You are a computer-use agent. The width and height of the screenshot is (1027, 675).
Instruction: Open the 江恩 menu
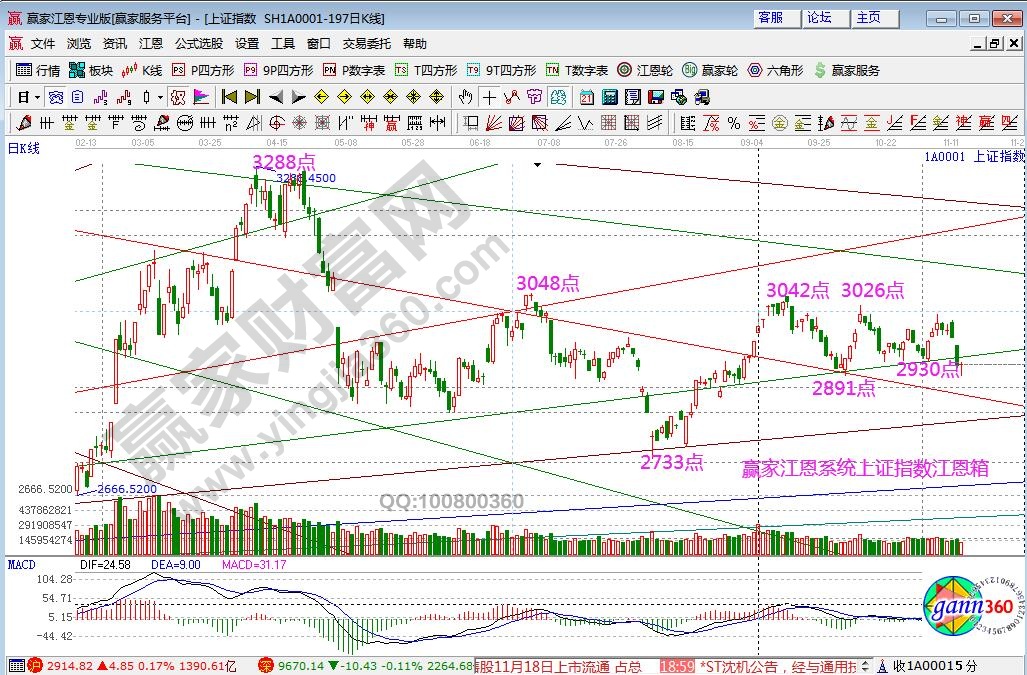(x=150, y=44)
